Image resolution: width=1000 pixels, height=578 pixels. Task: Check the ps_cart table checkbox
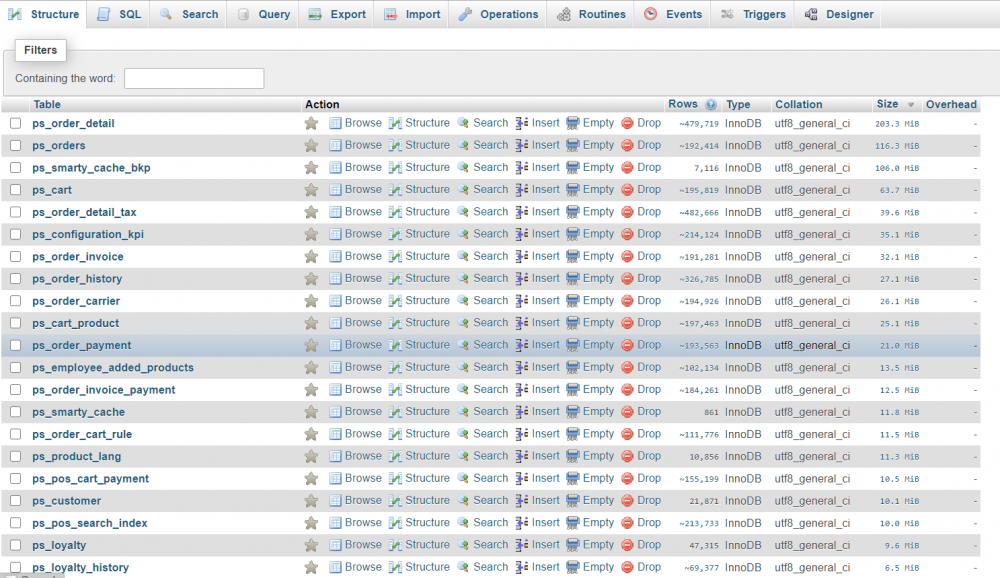pos(16,189)
